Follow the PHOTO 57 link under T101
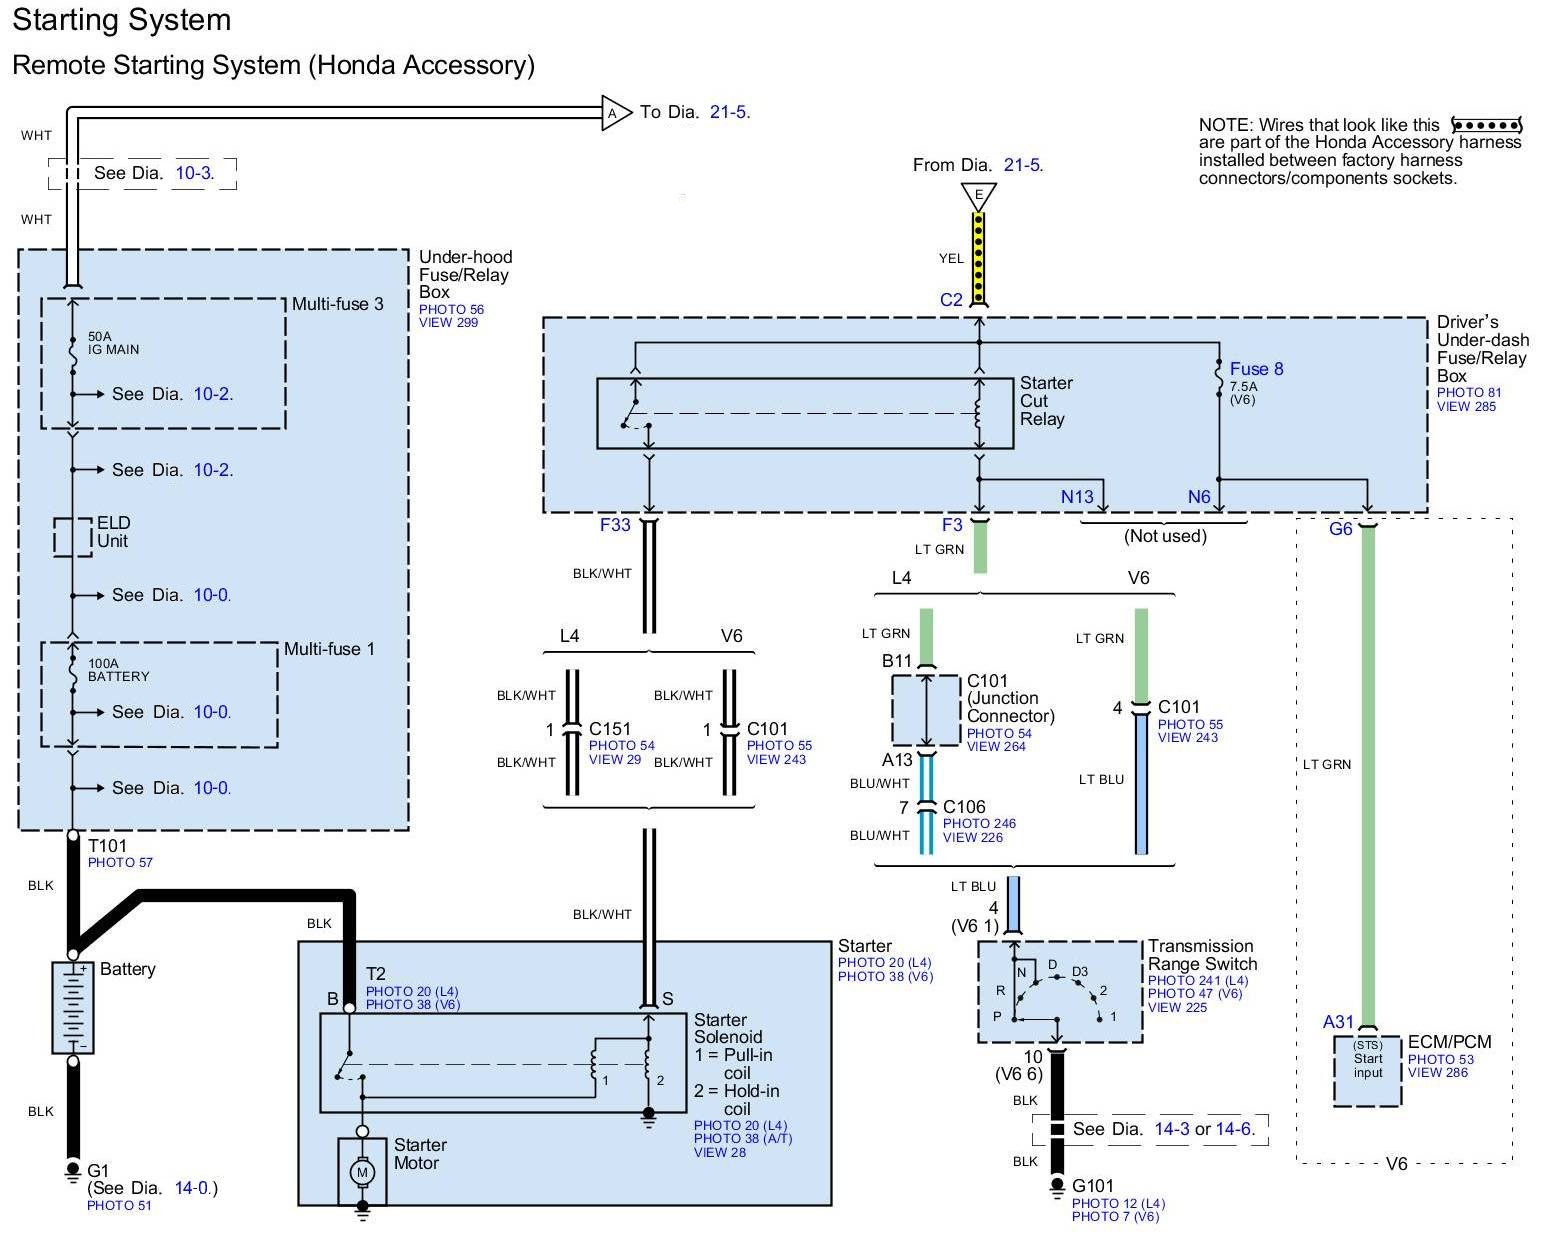The width and height of the screenshot is (1543, 1239). [120, 862]
